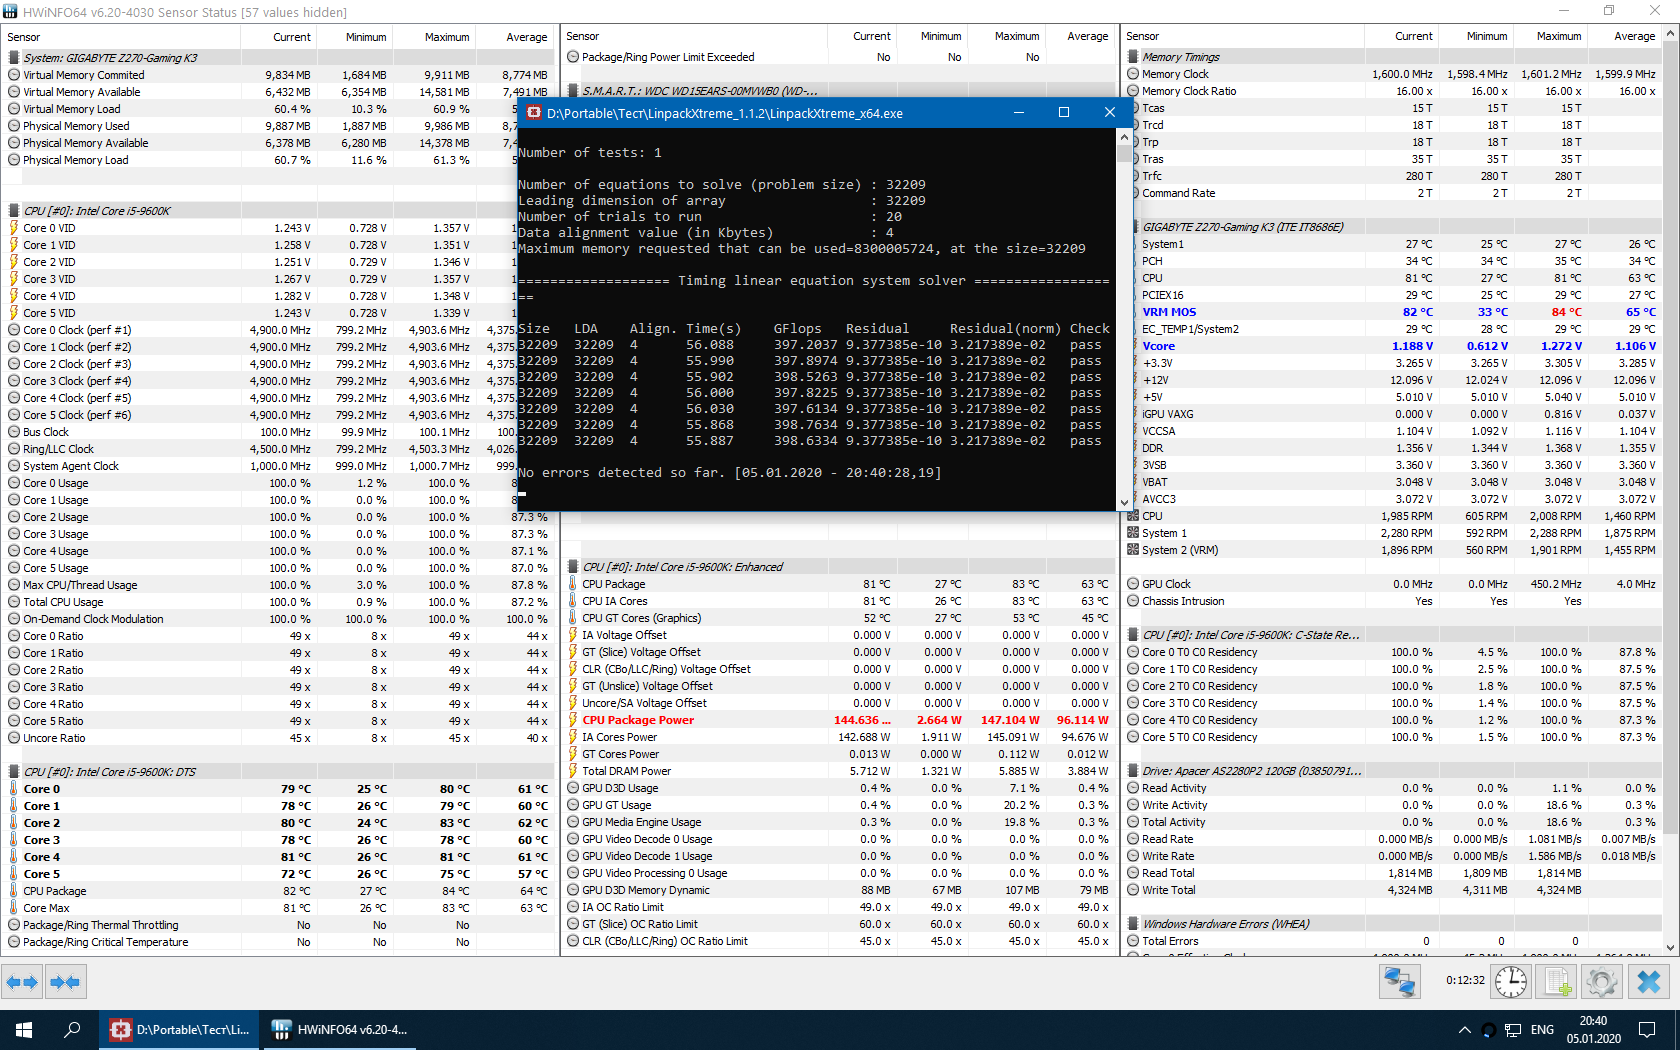Switch to LinpackXtreme from the taskbar
The width and height of the screenshot is (1680, 1050).
pos(180,1030)
